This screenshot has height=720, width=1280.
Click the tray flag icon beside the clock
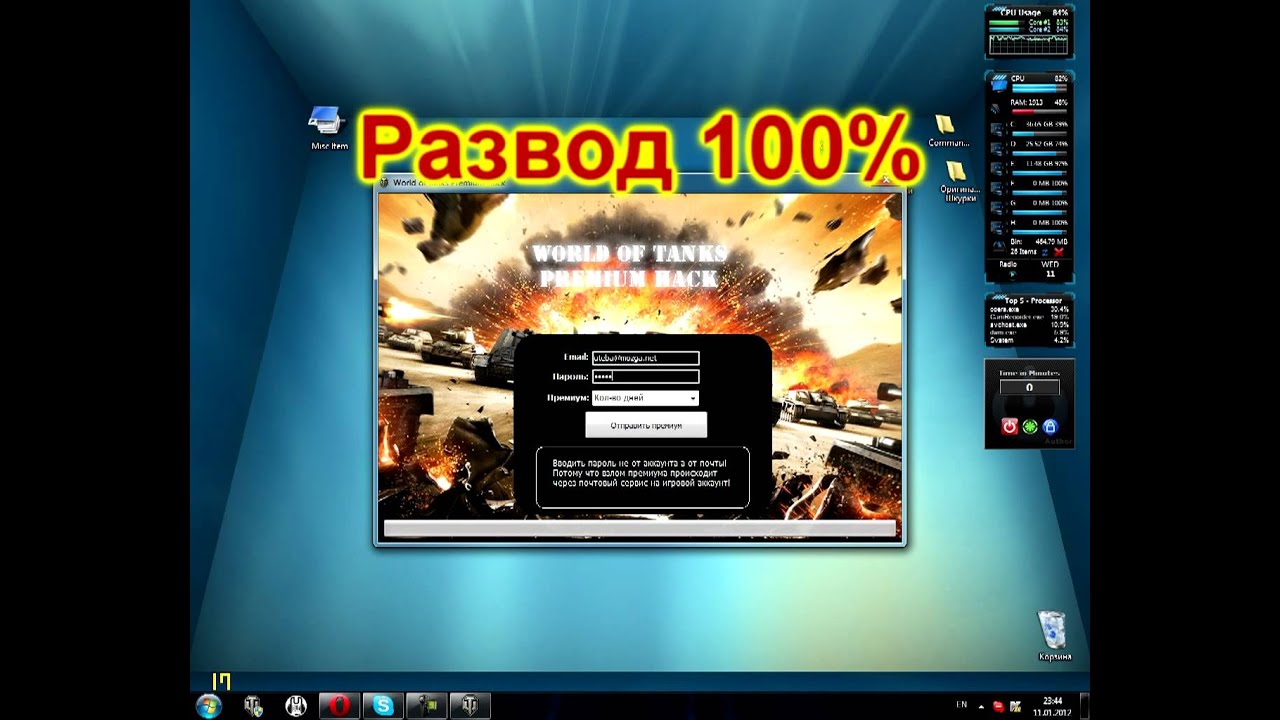1015,706
